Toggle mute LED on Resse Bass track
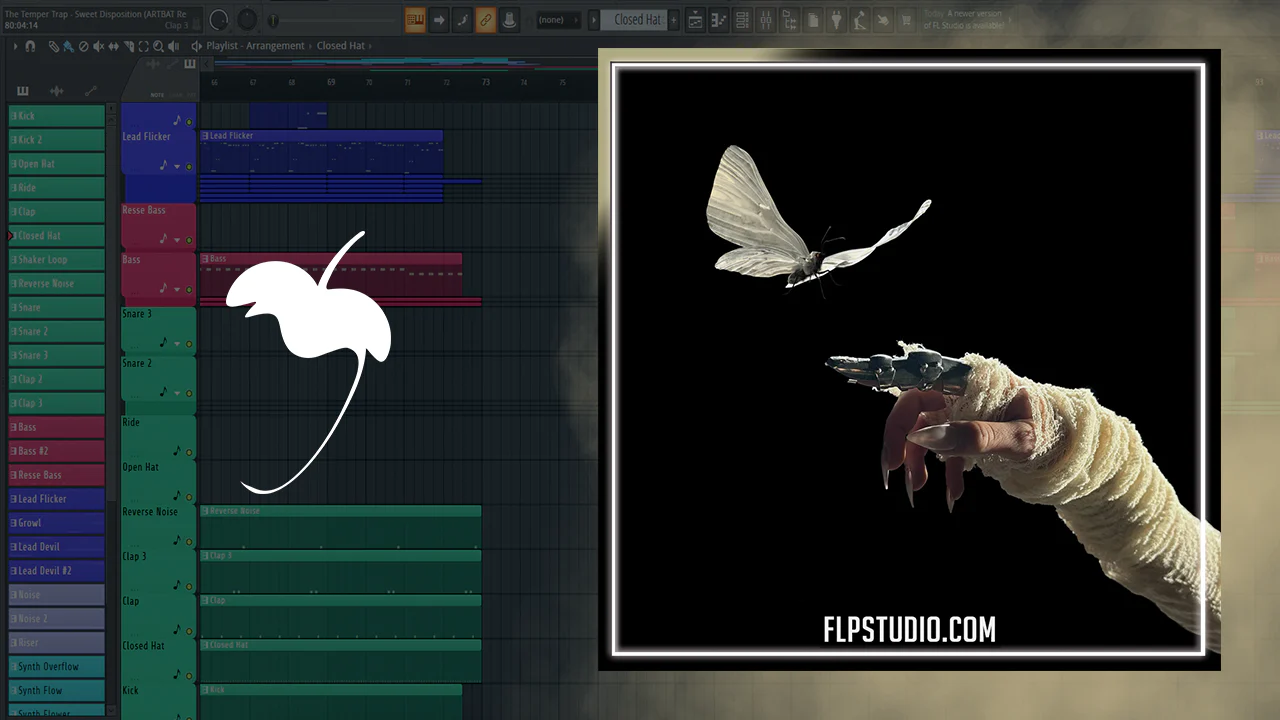This screenshot has width=1280, height=720. 189,240
